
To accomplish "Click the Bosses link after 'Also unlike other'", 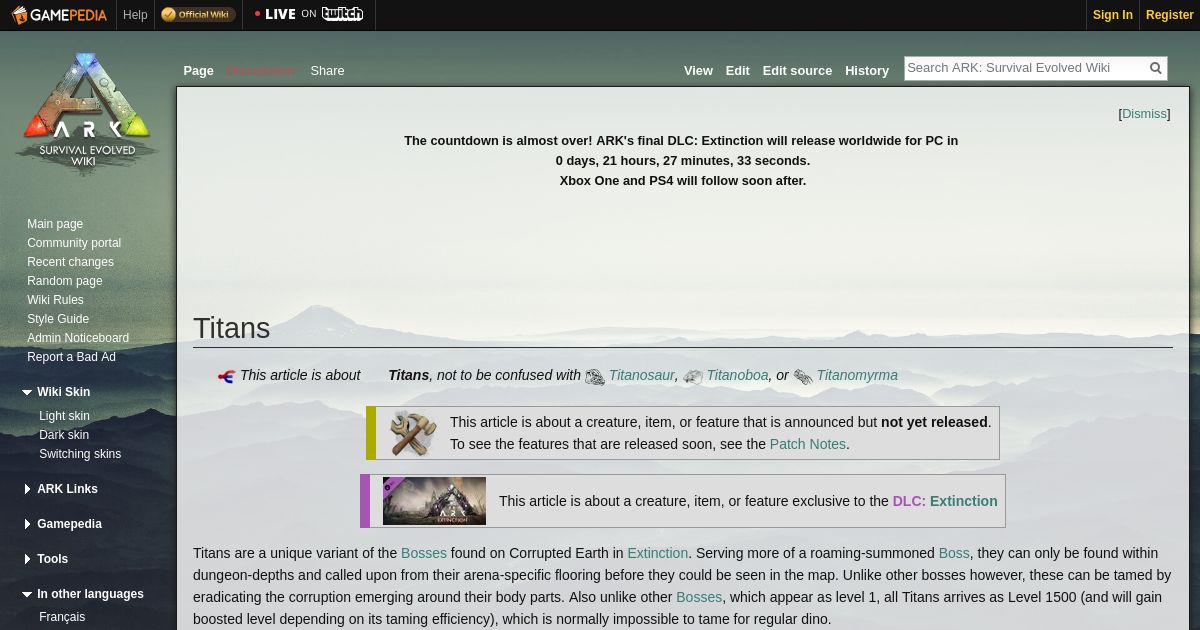I will [699, 597].
